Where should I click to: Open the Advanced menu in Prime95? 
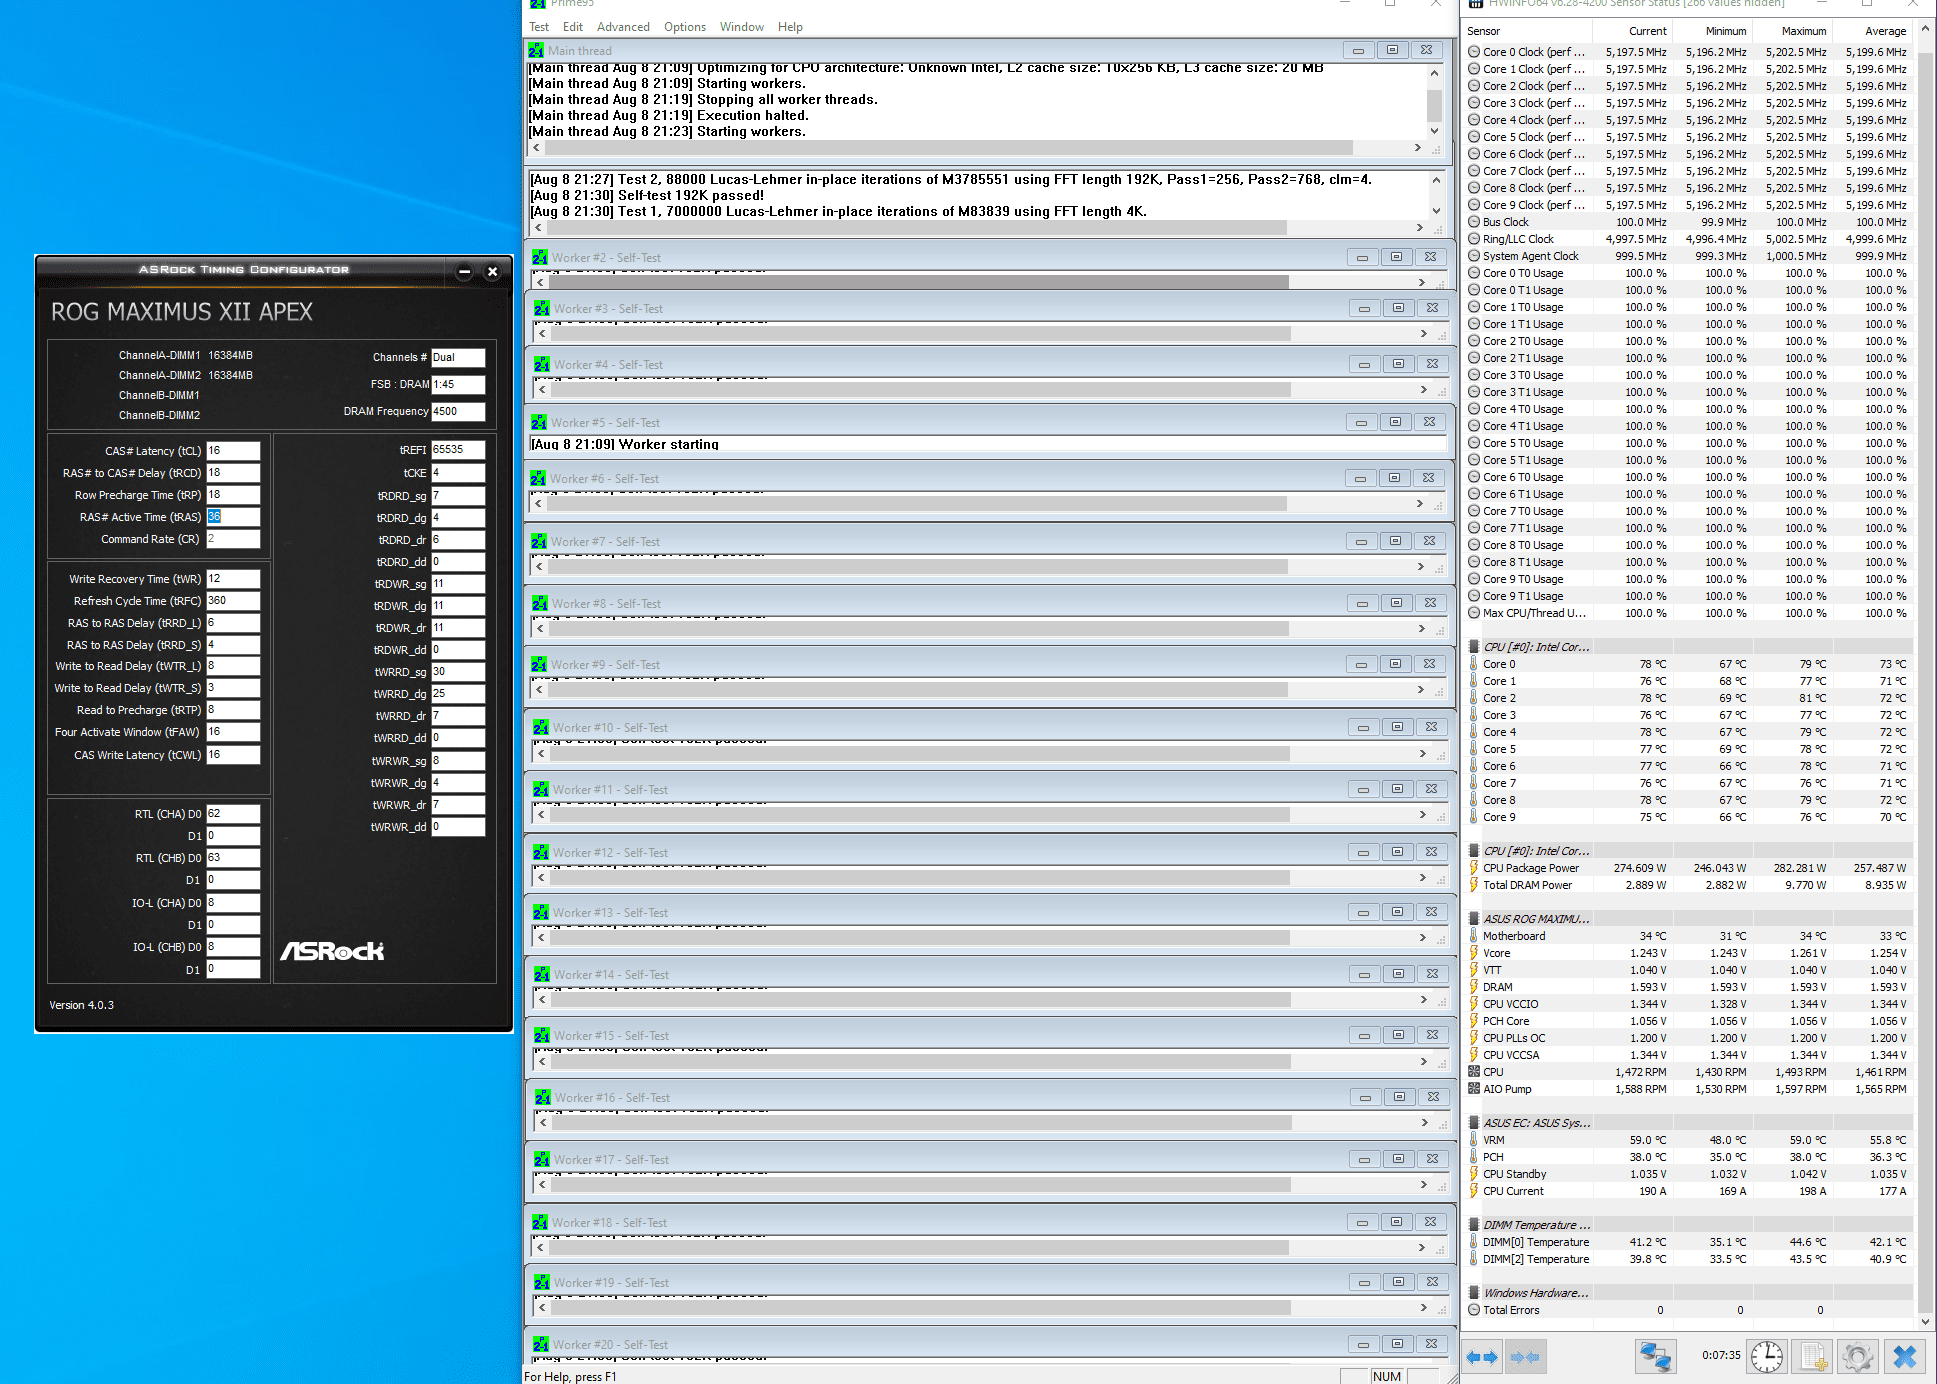click(x=623, y=27)
